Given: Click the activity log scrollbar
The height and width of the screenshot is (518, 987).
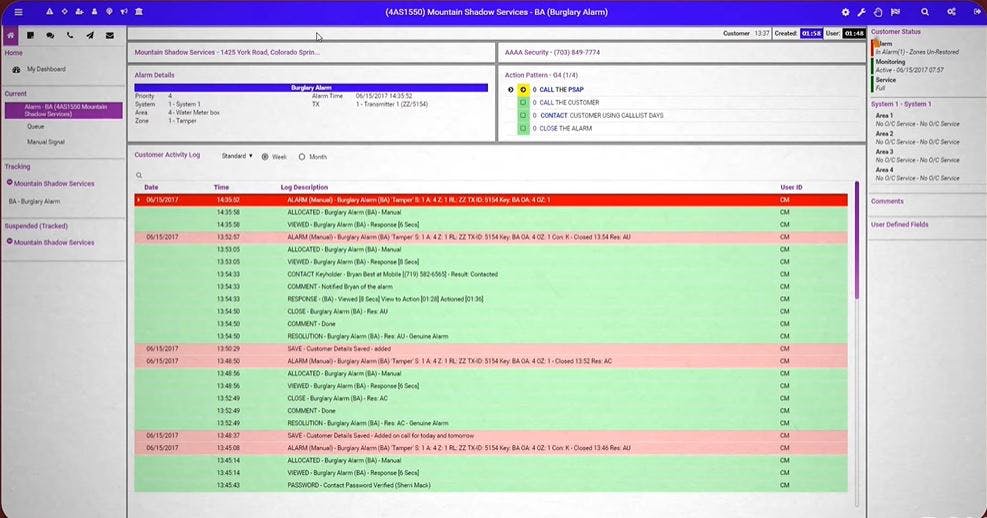Looking at the screenshot, I should 856,240.
